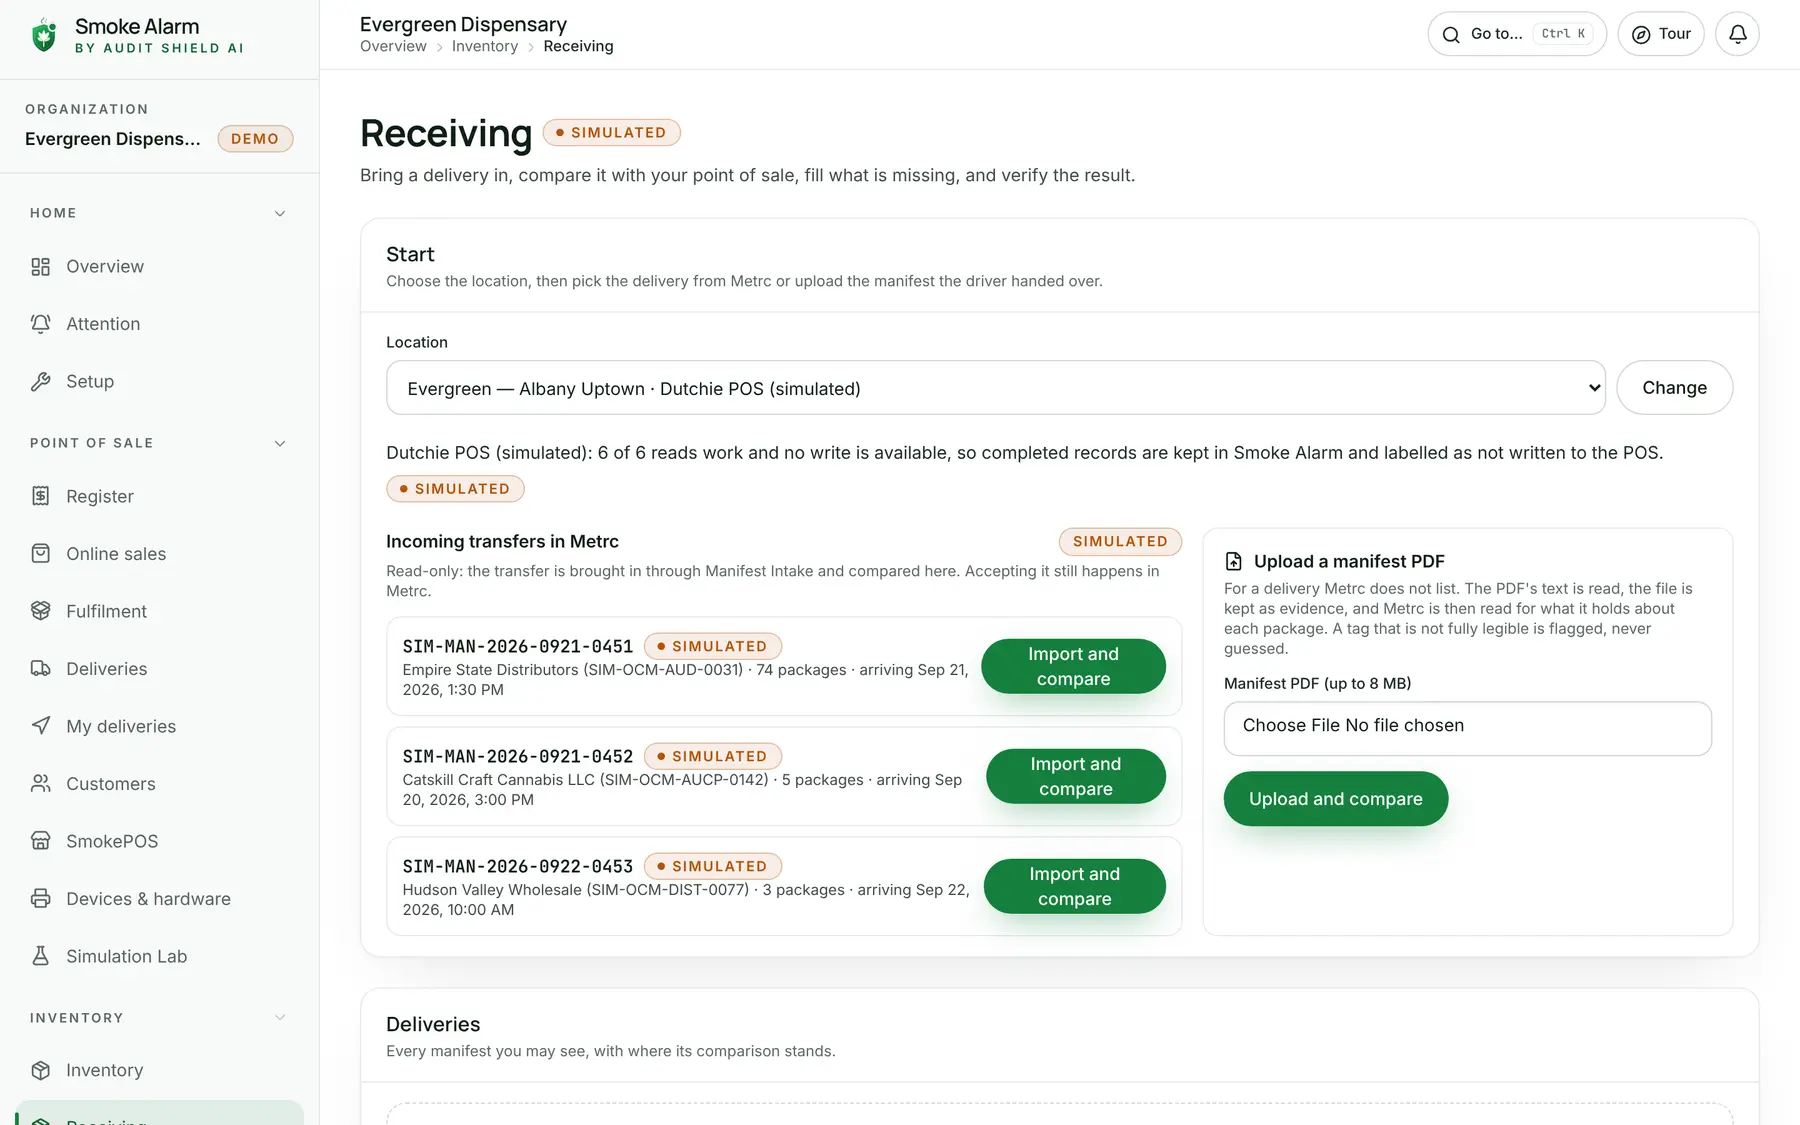Click the "Incoming transfers in Metrc" heading
1800x1125 pixels.
503,542
